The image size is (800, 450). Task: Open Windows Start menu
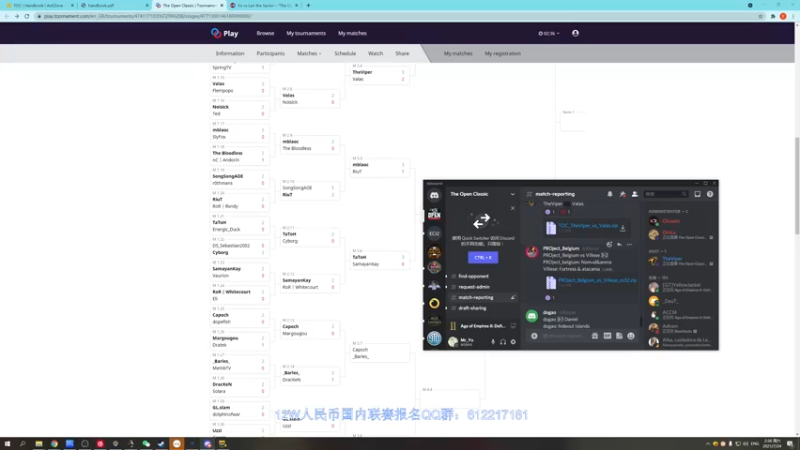[7, 444]
